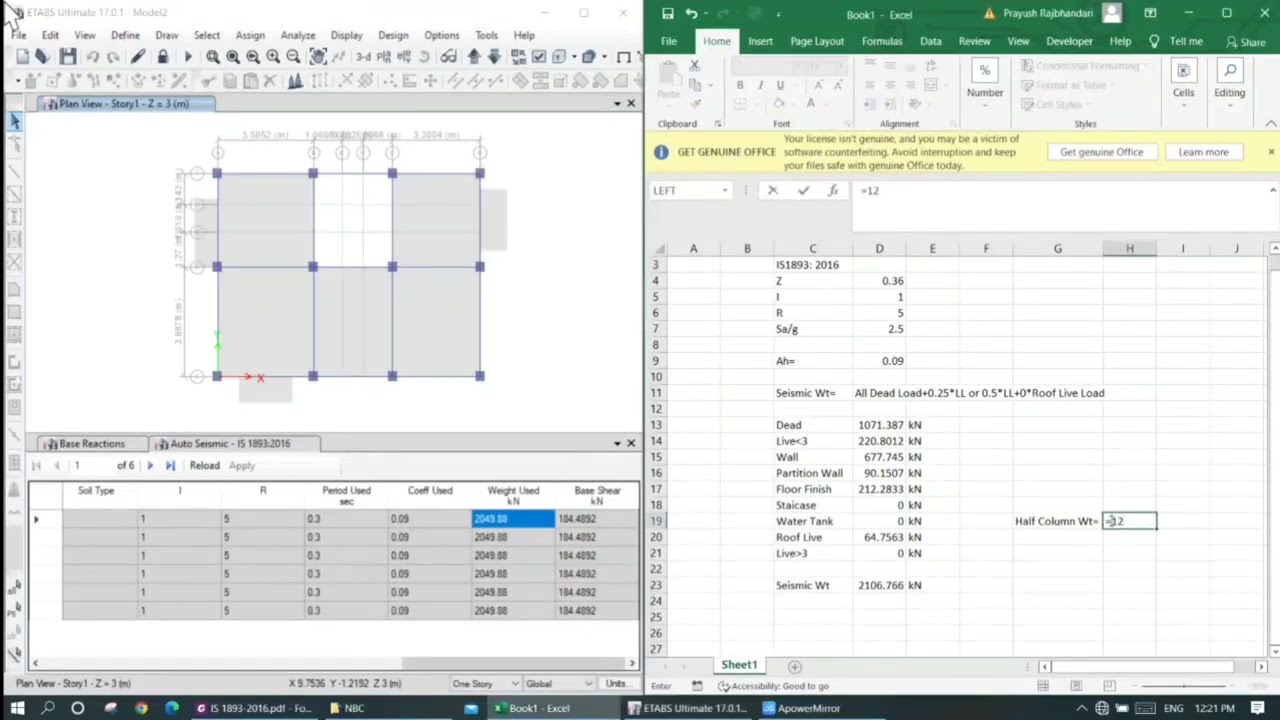Click the Lock model padlock icon
1280x720 pixels.
pos(162,57)
